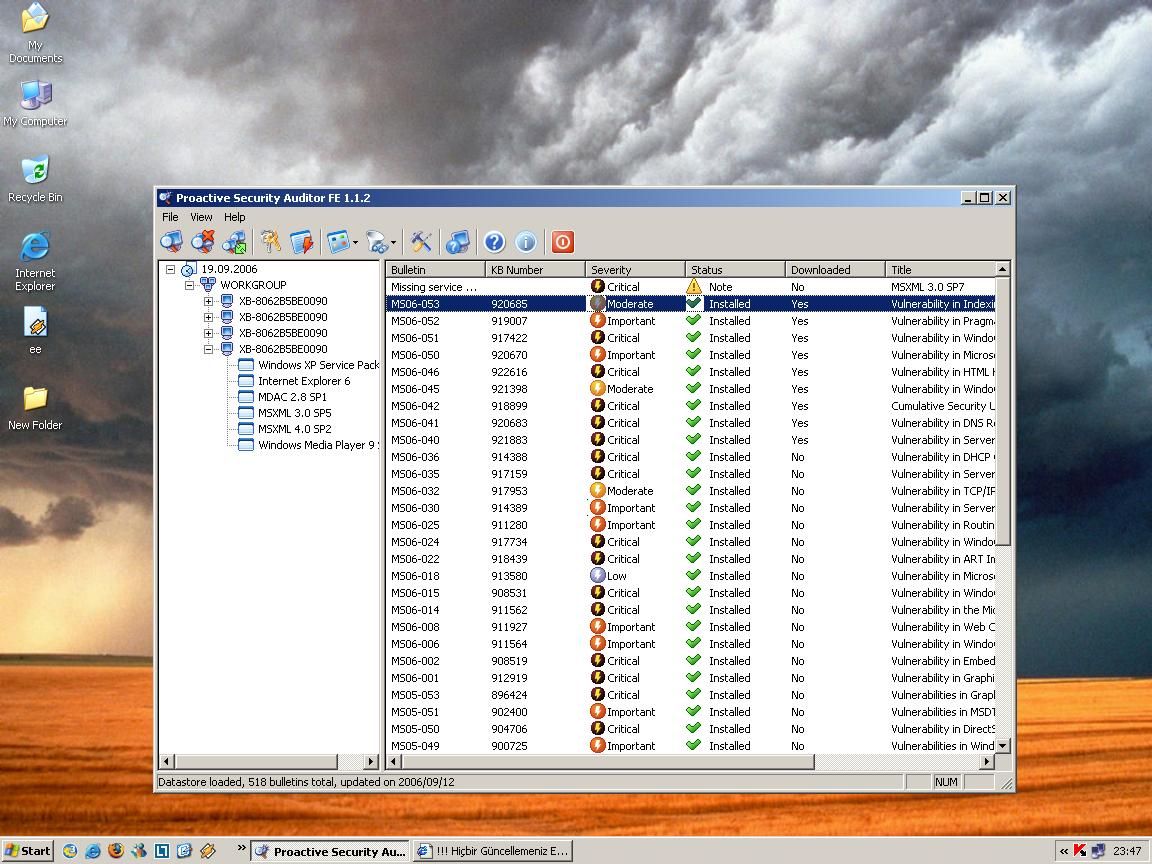Click the warning Note status icon
The image size is (1152, 864).
[x=694, y=287]
